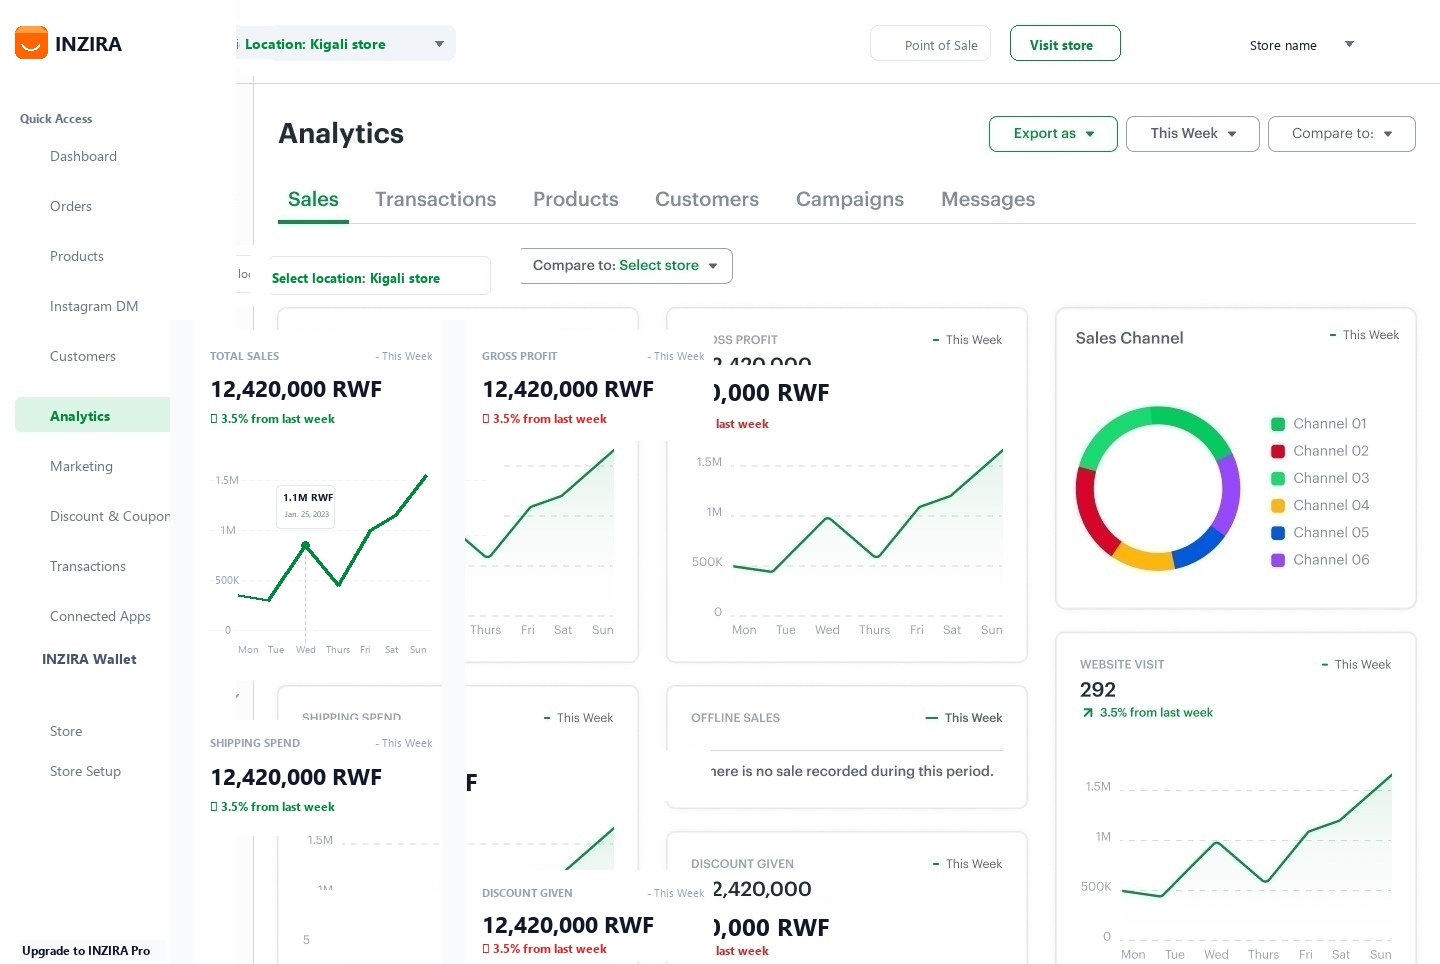Switch to the Products analytics tab
Image resolution: width=1440 pixels, height=964 pixels.
[575, 200]
